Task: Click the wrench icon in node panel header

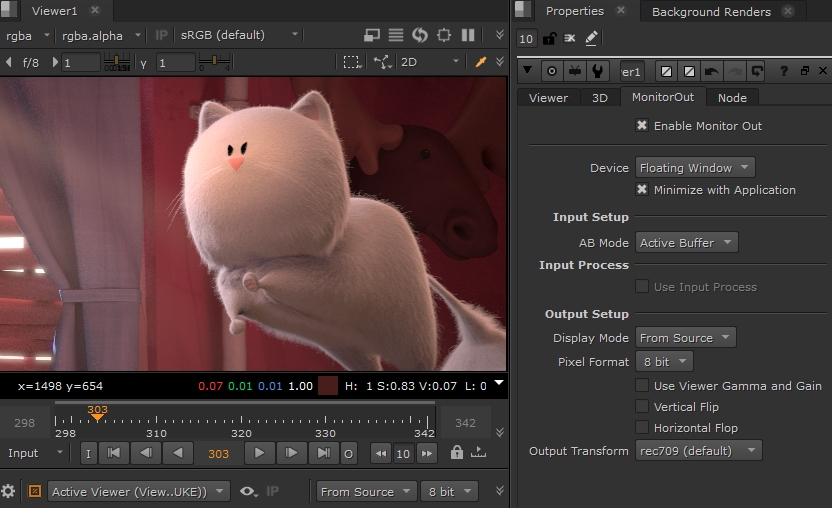Action: pos(597,71)
